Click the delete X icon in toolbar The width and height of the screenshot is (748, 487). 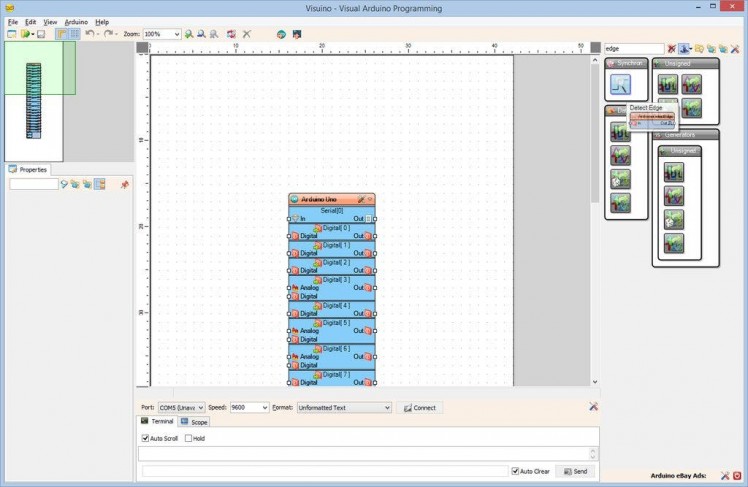click(247, 34)
